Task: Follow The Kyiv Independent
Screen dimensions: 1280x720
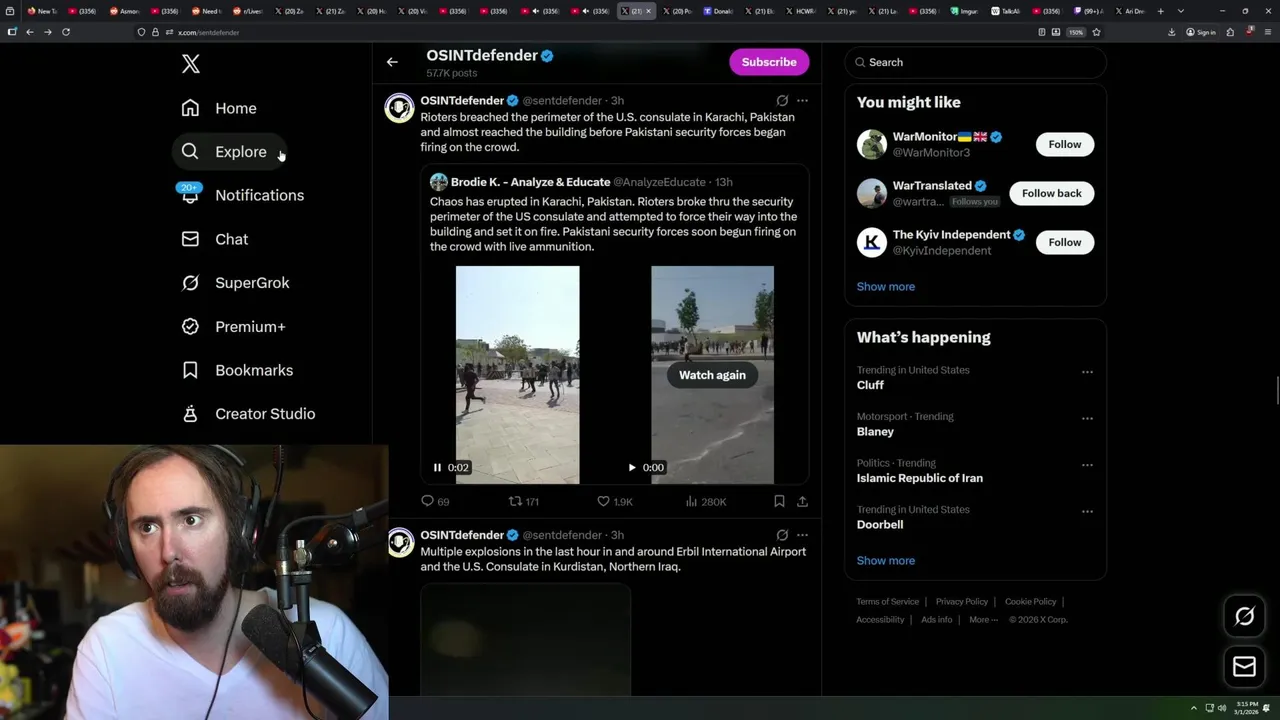Action: [1065, 242]
